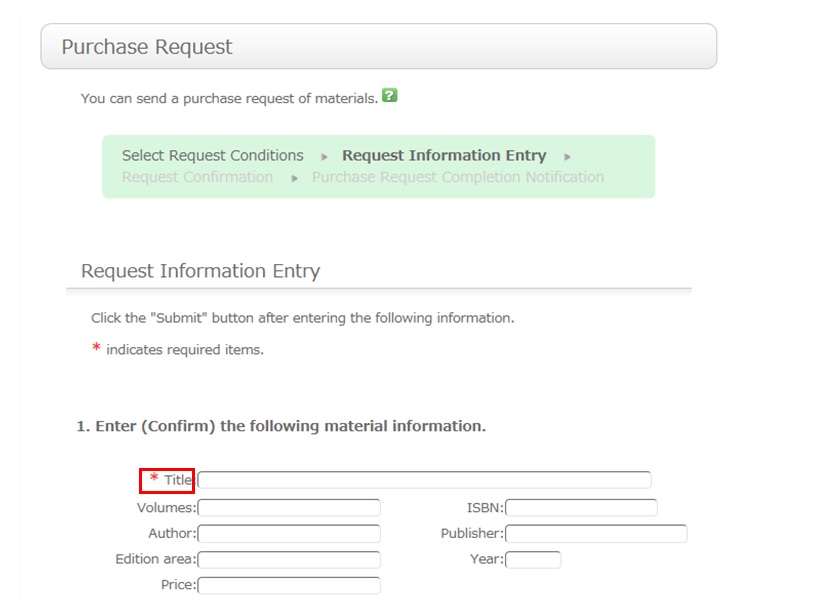
Task: Select the Price text field
Action: click(289, 586)
